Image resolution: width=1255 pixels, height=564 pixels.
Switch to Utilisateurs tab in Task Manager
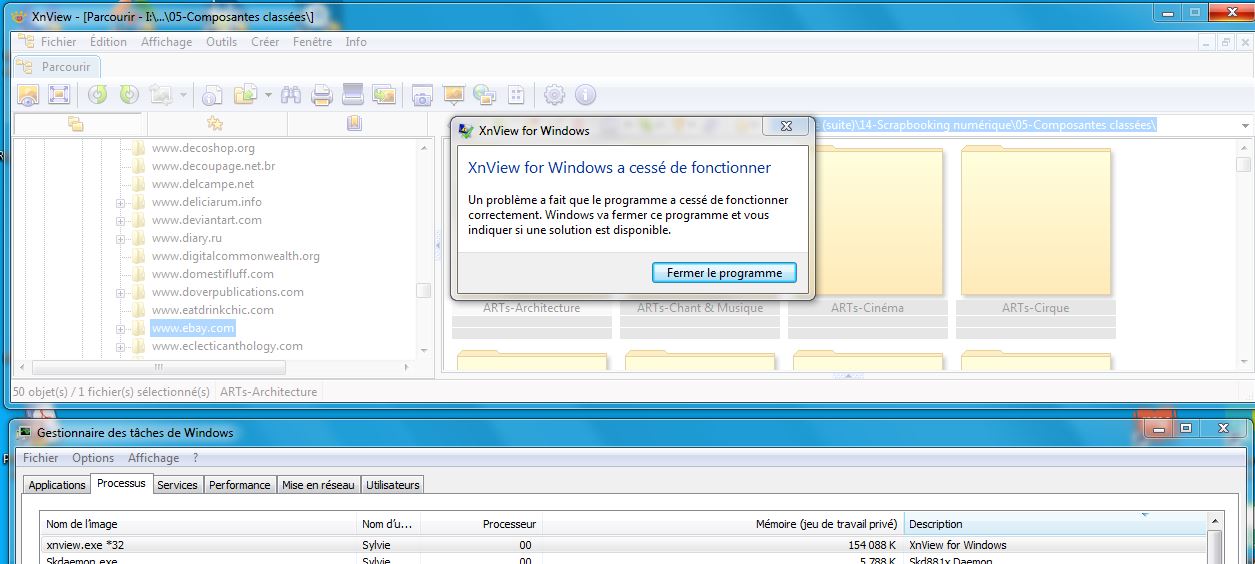tap(393, 485)
